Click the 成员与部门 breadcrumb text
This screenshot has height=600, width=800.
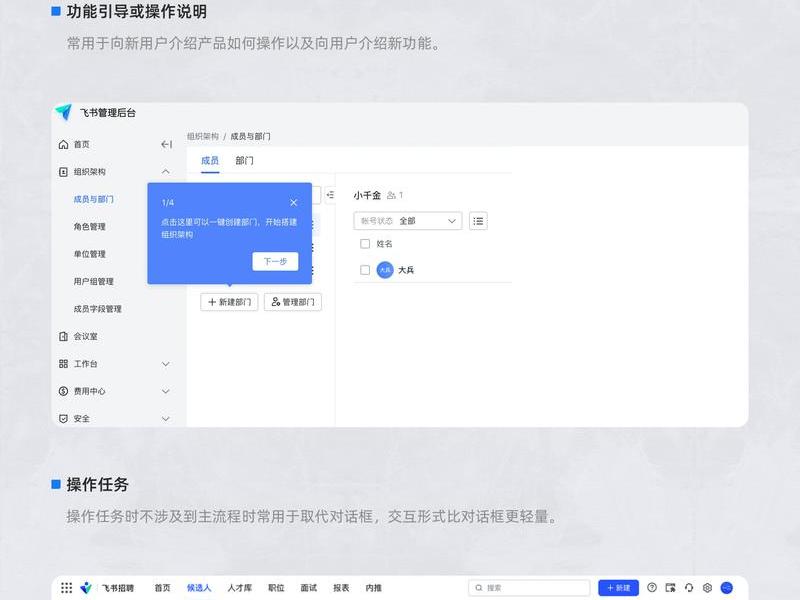tap(251, 136)
